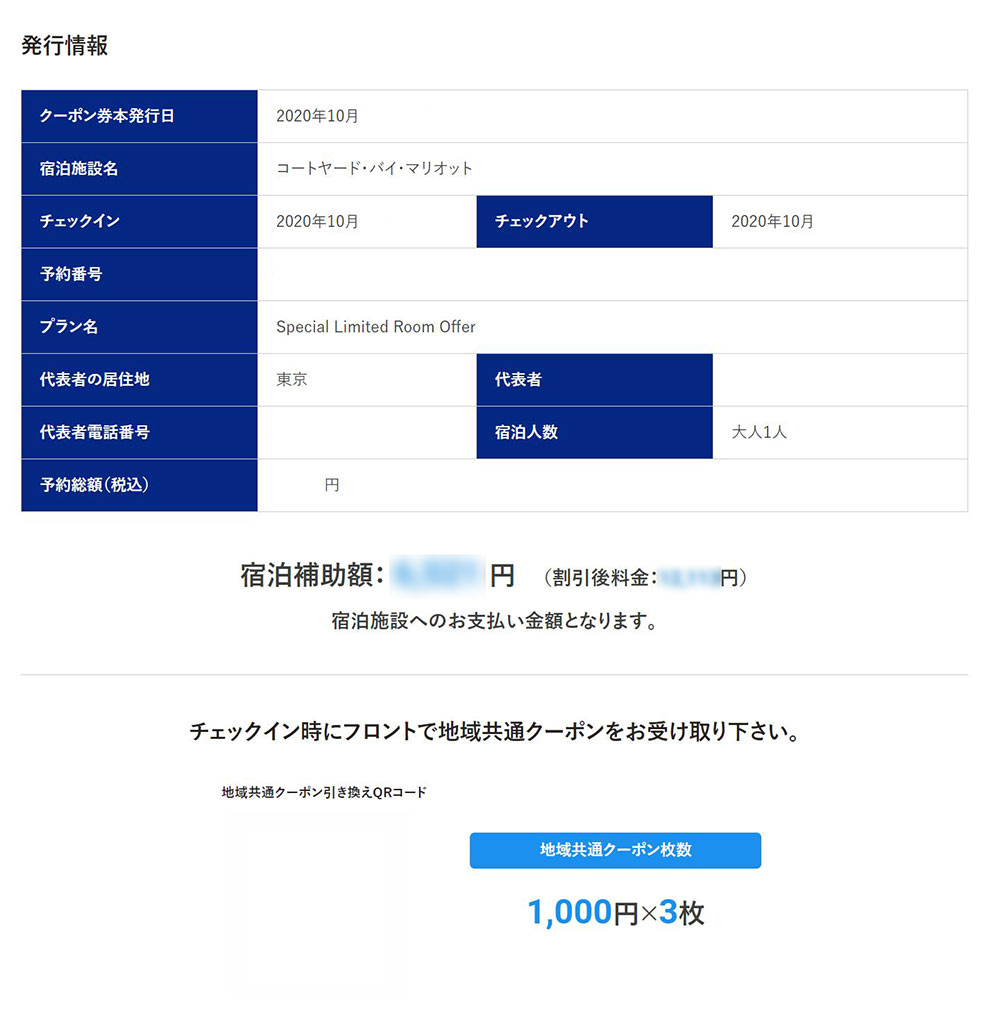Click the 宿泊施設へのお支払い金額となります note

tap(494, 621)
